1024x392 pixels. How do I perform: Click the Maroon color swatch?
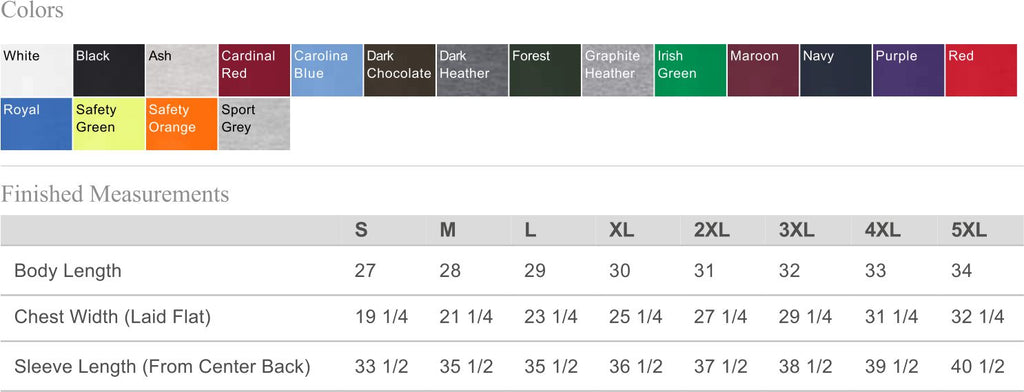pos(763,71)
